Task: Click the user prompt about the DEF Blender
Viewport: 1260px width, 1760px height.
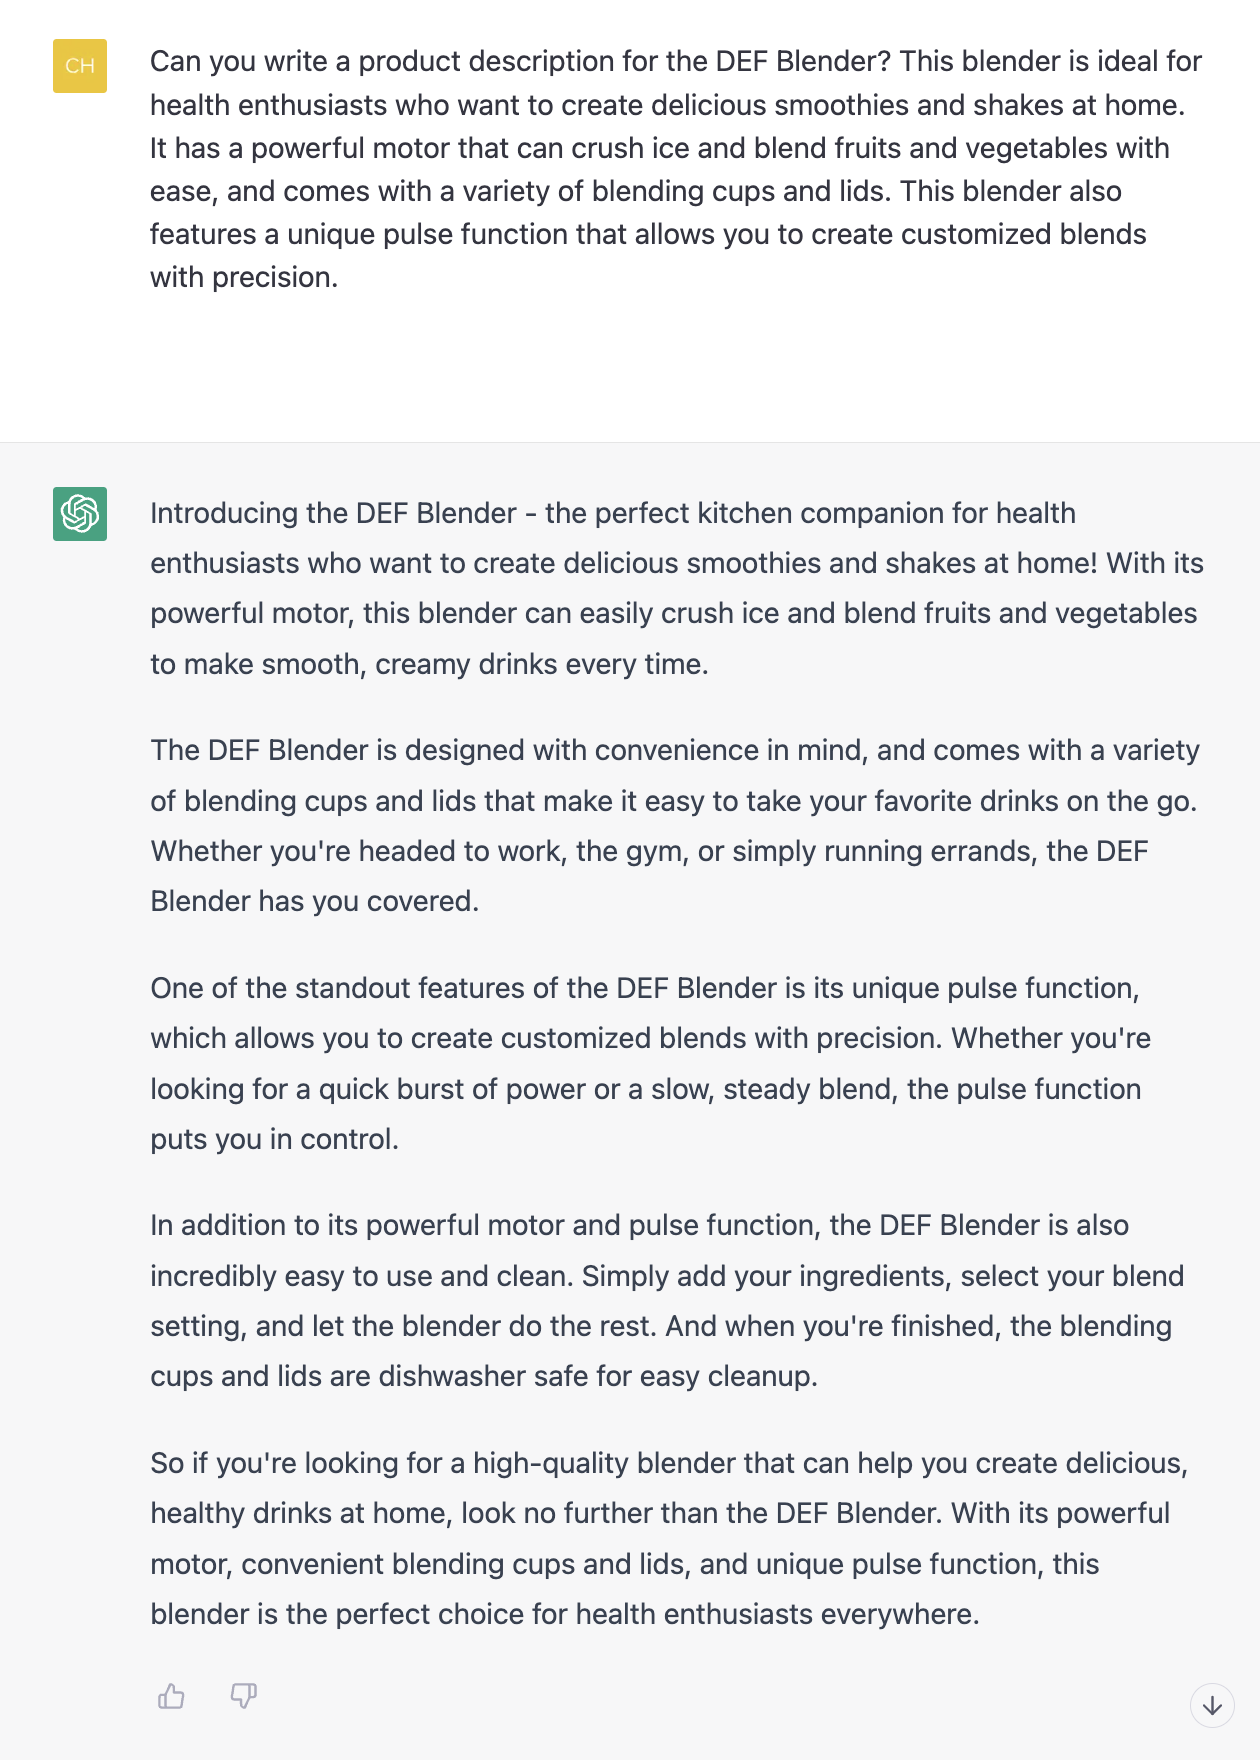Action: (x=676, y=169)
